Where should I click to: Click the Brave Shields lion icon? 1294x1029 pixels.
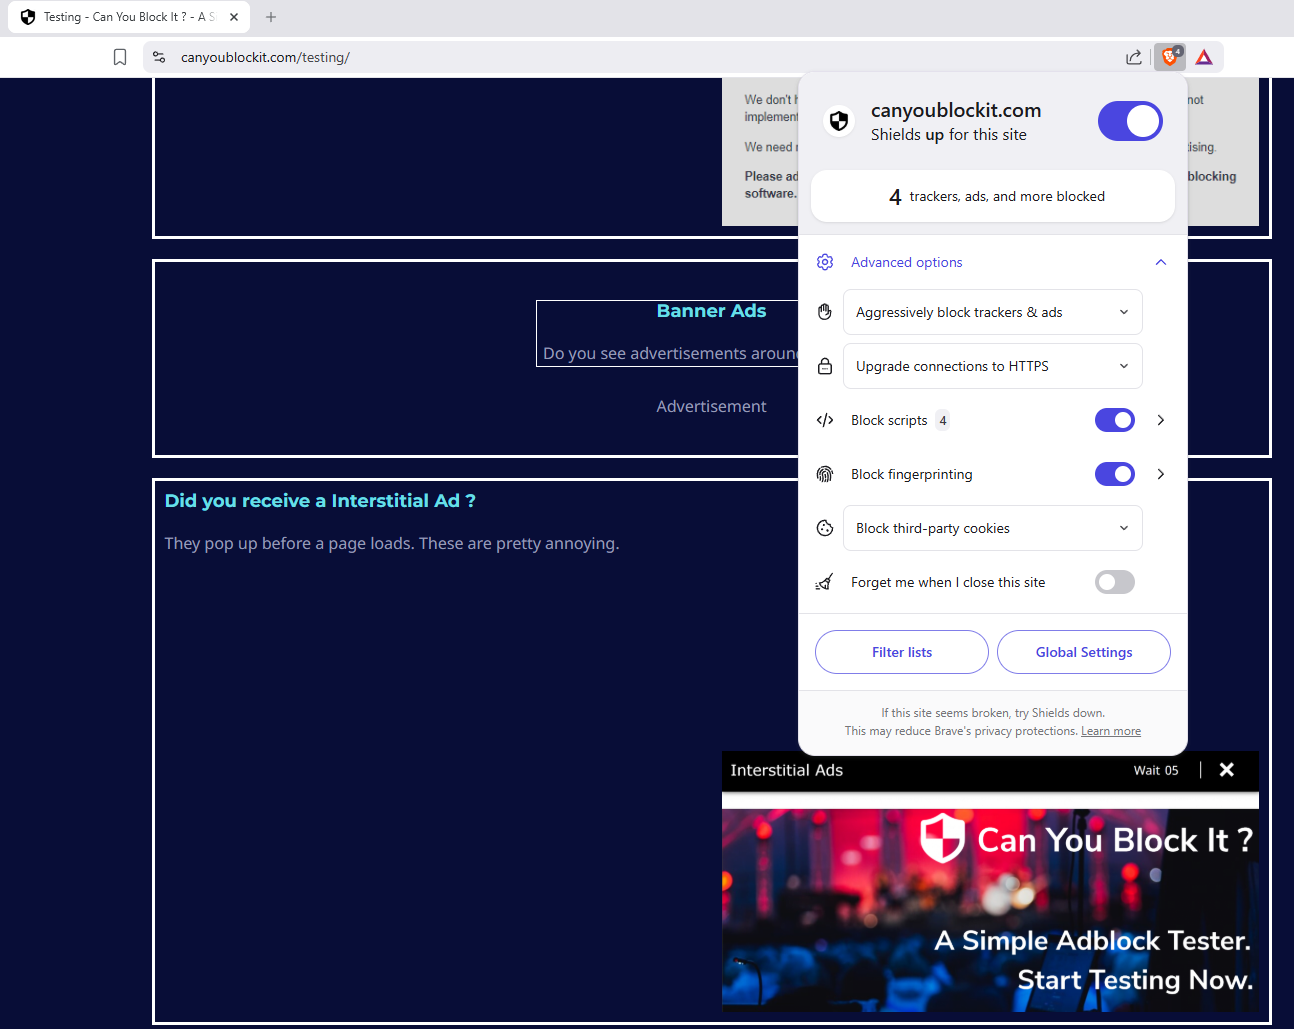1169,57
